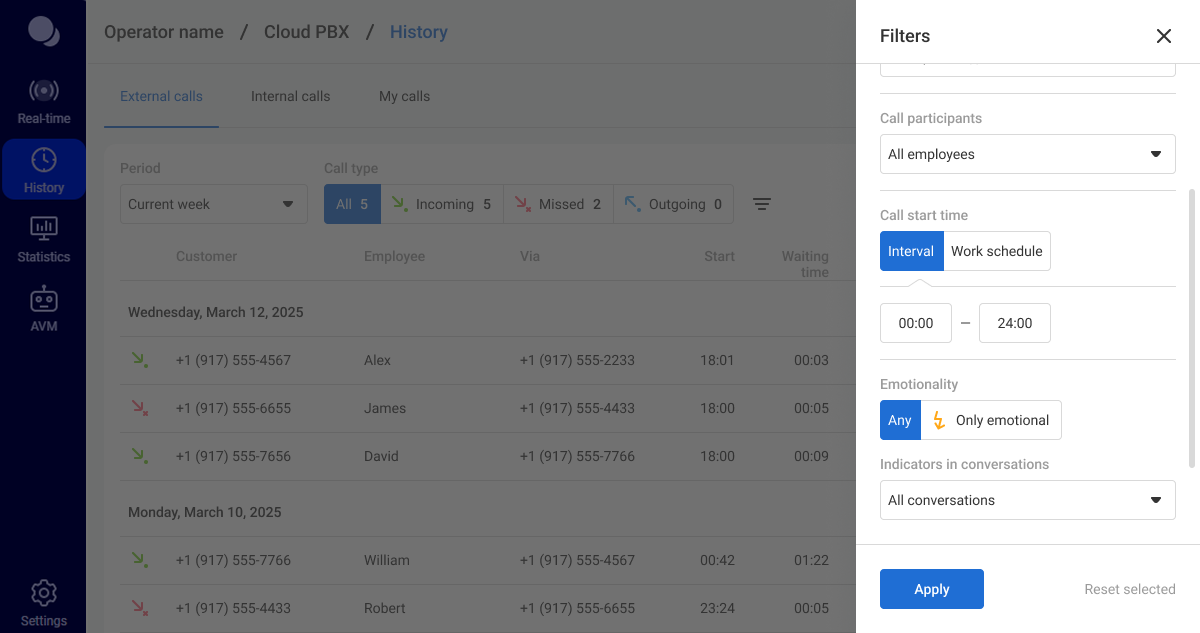Open the Indicators in conversations dropdown
1200x633 pixels.
(x=1028, y=500)
